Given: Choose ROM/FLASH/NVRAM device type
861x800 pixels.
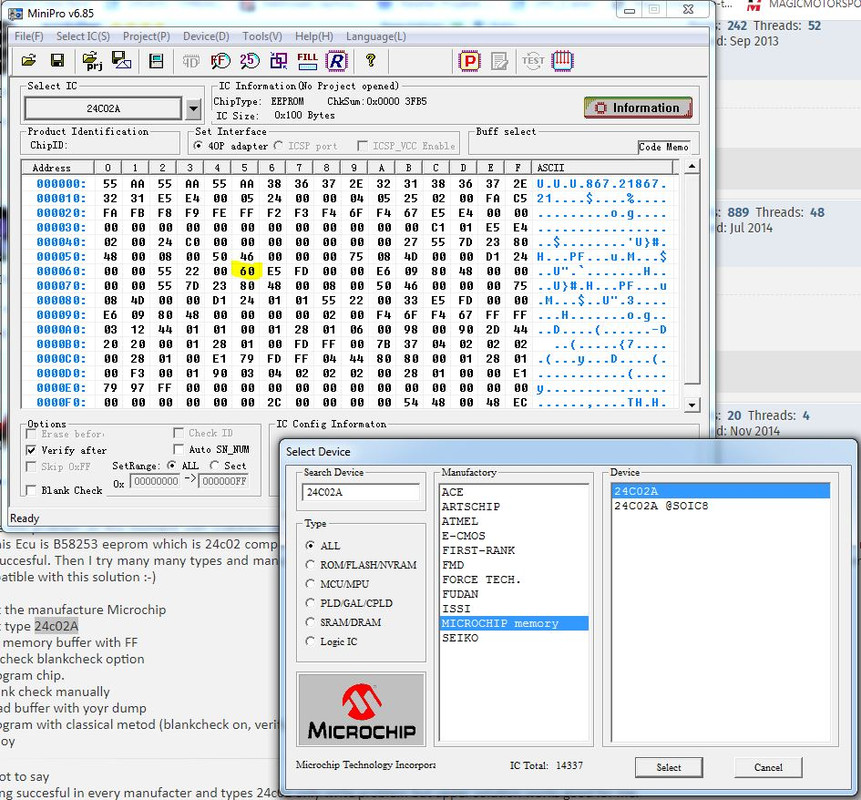Looking at the screenshot, I should point(310,564).
